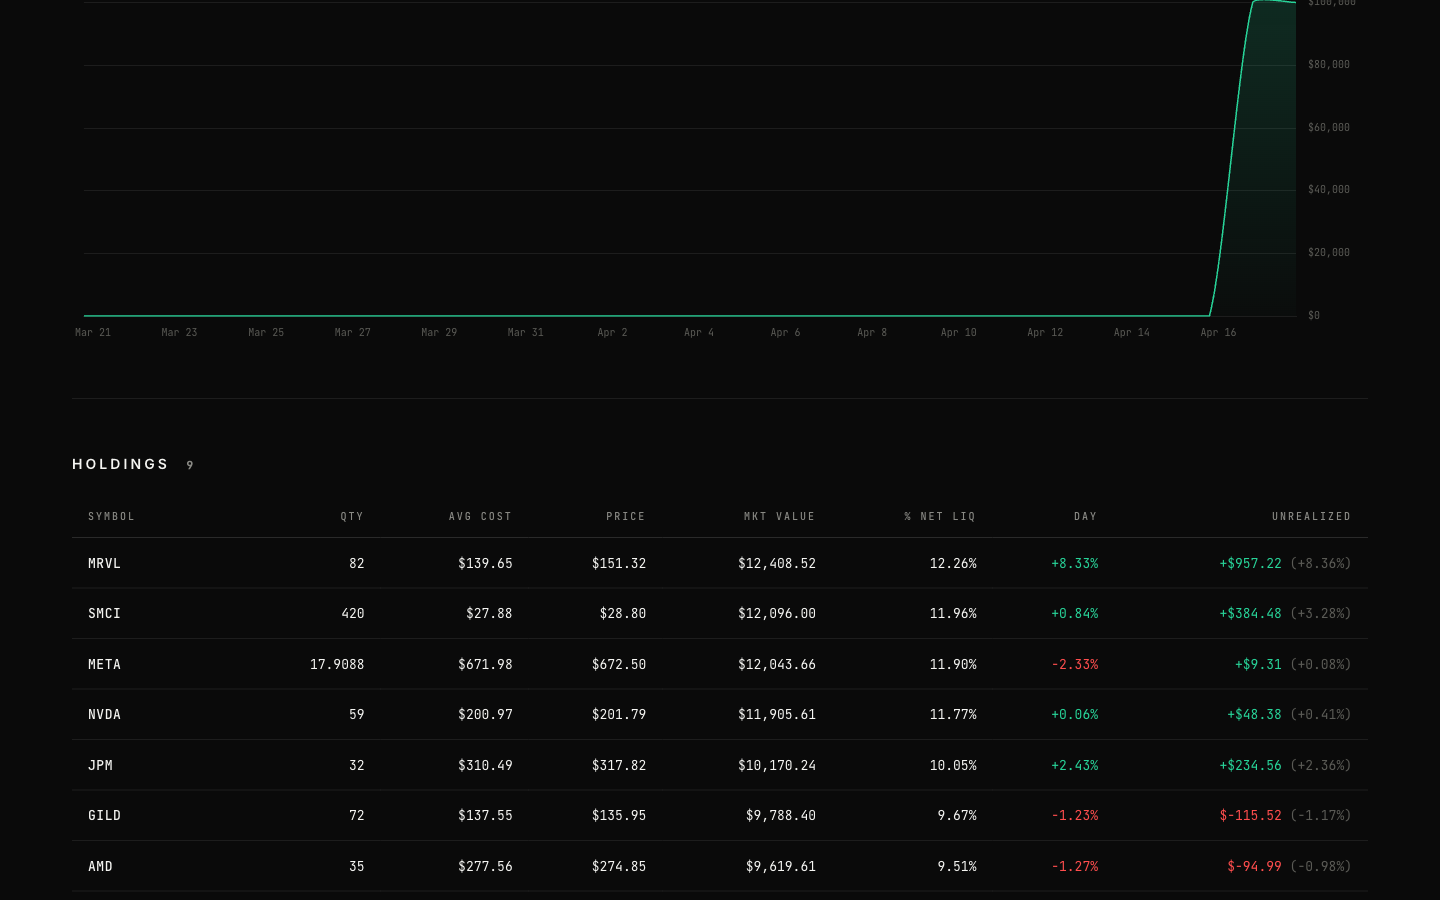Screen dimensions: 1440x900
Task: Click GILD average cost $137.55
Action: pyautogui.click(x=485, y=816)
